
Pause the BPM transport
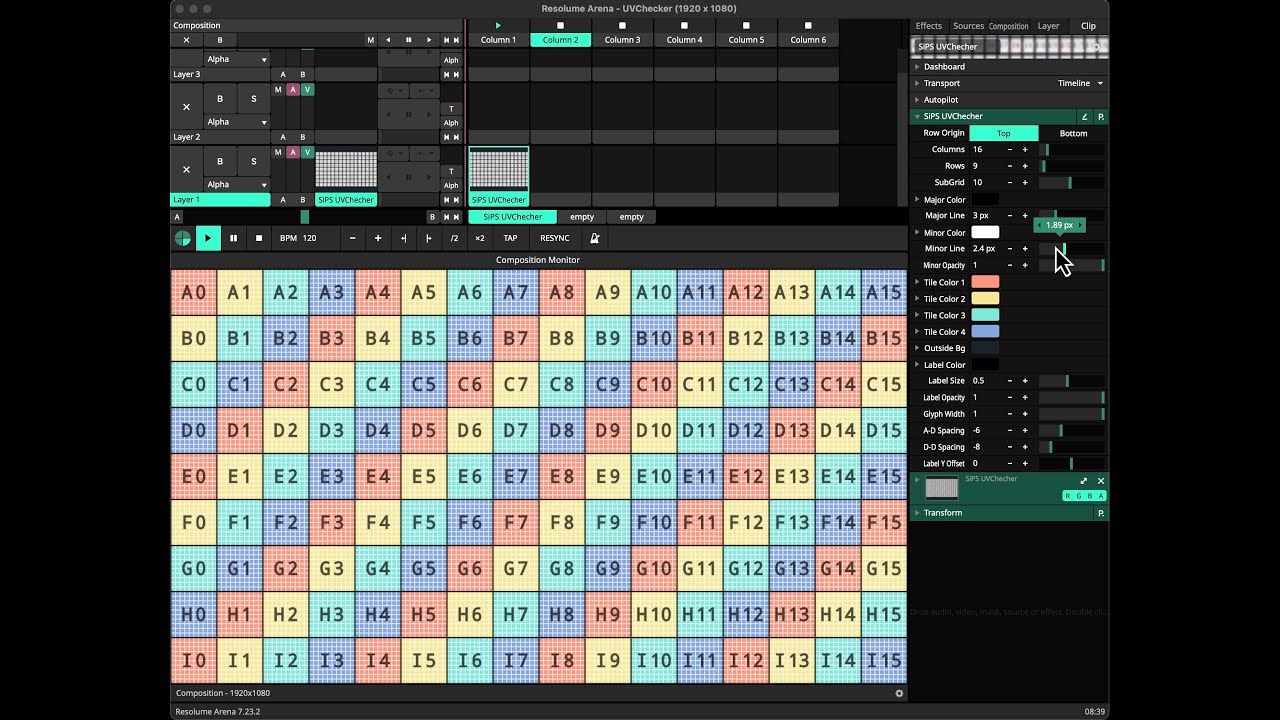pos(234,238)
